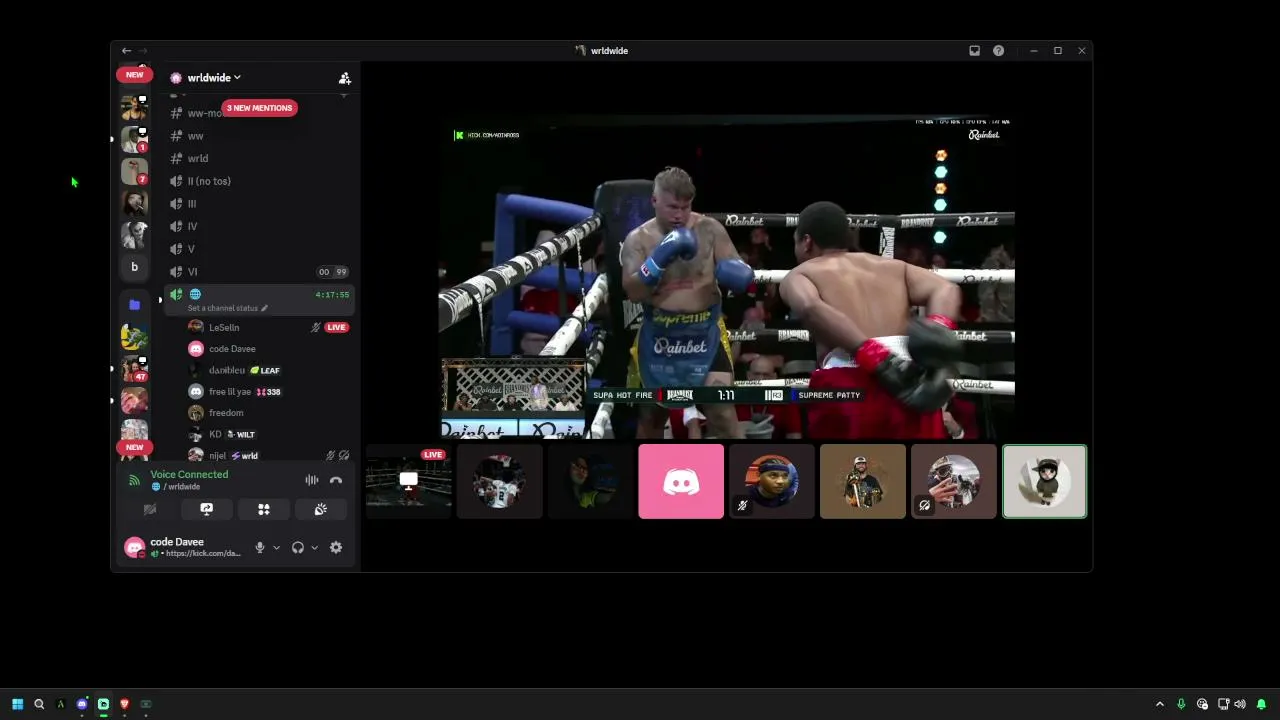Select the muted headband player avatar tile
Image resolution: width=1280 pixels, height=720 pixels.
772,482
